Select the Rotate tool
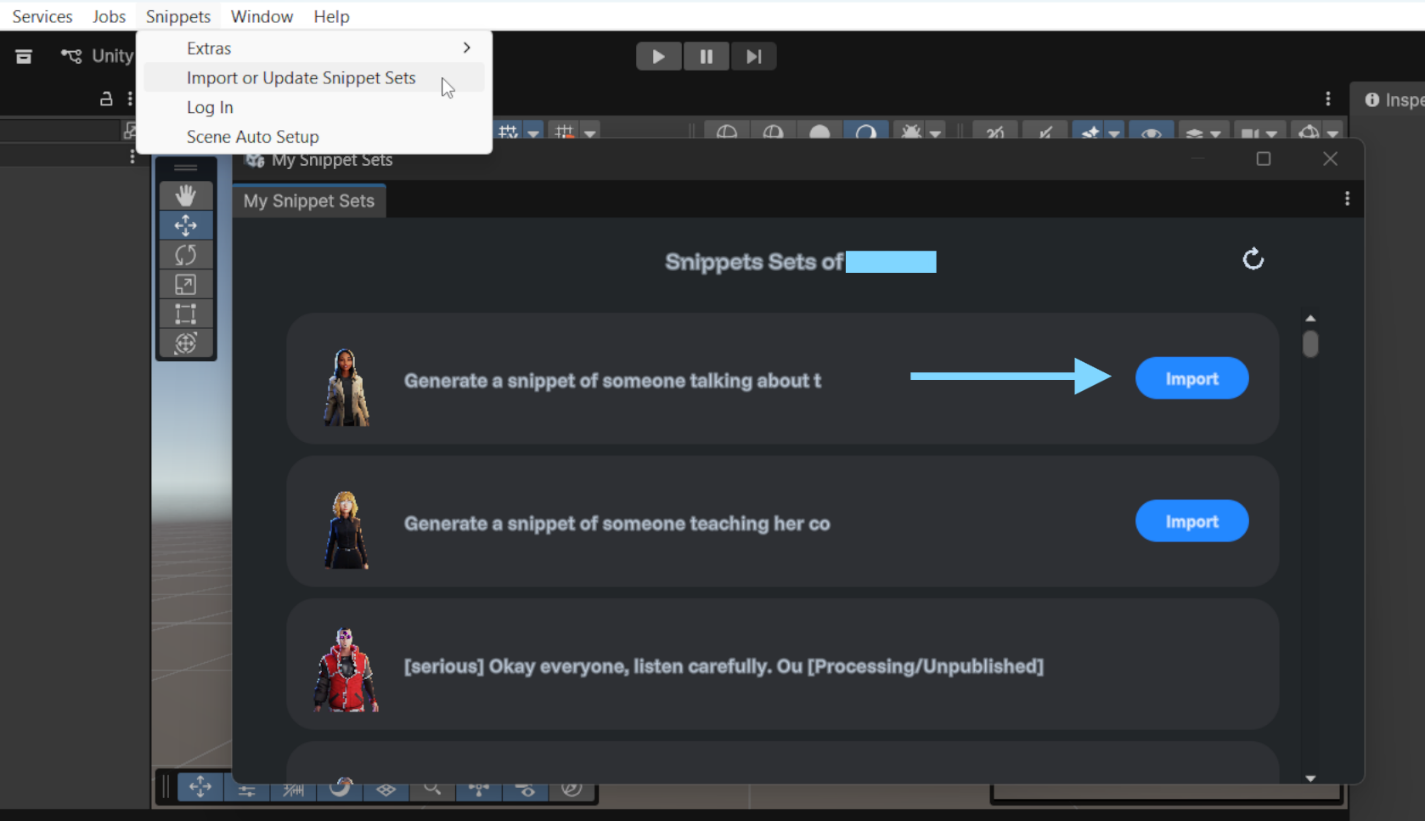Image resolution: width=1425 pixels, height=821 pixels. (x=185, y=255)
